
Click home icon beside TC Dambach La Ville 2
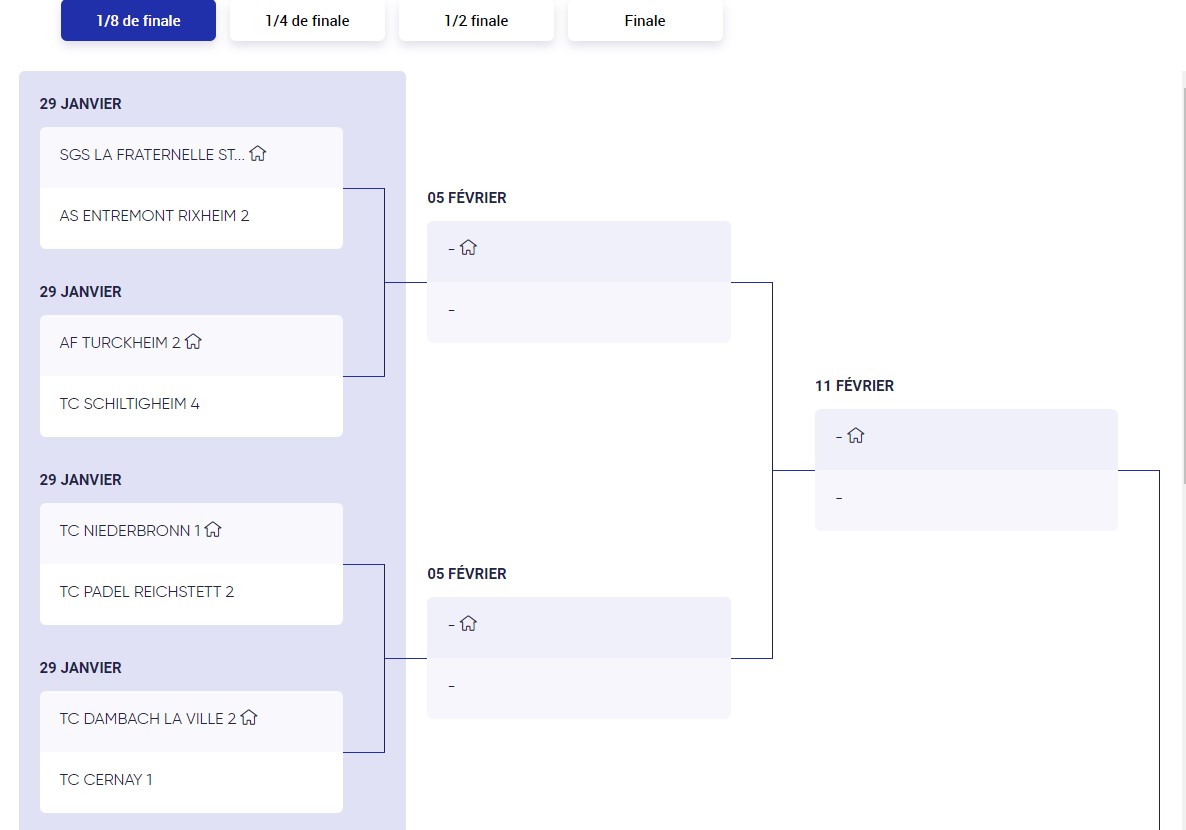249,718
